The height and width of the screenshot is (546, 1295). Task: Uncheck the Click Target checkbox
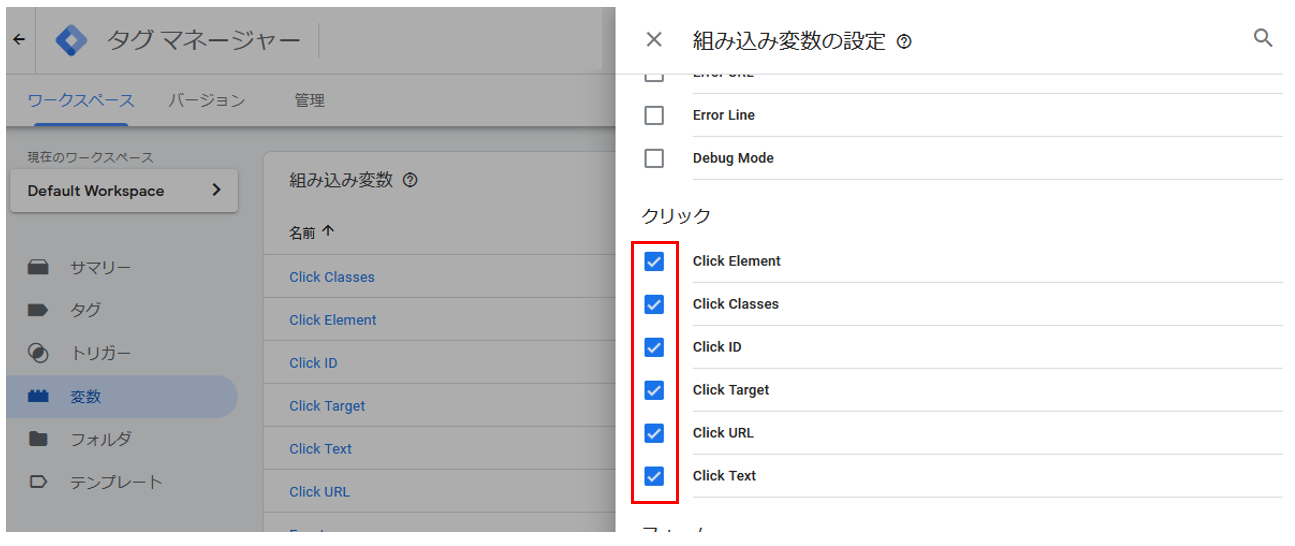tap(654, 390)
